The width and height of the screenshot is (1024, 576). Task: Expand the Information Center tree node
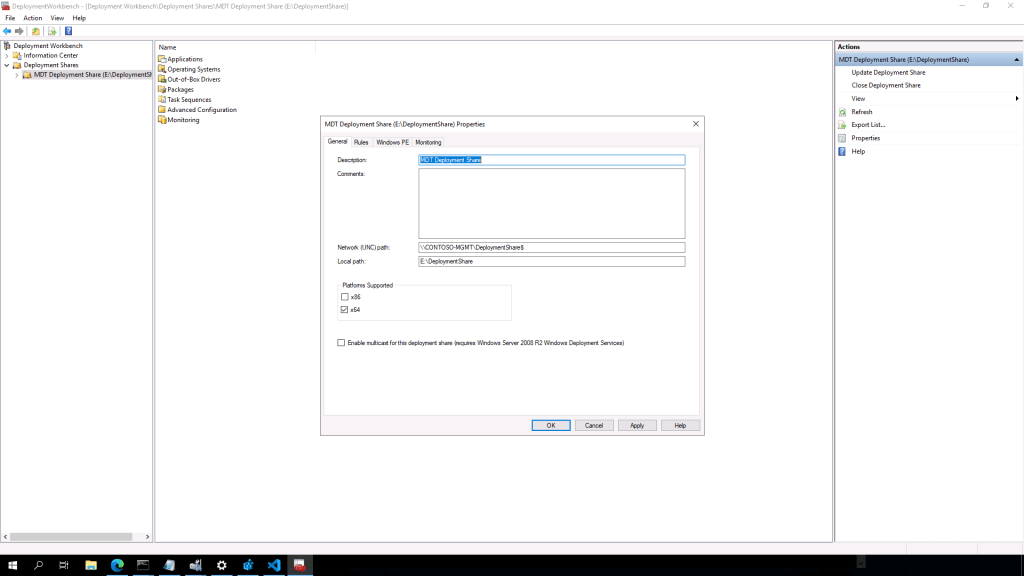(x=6, y=56)
